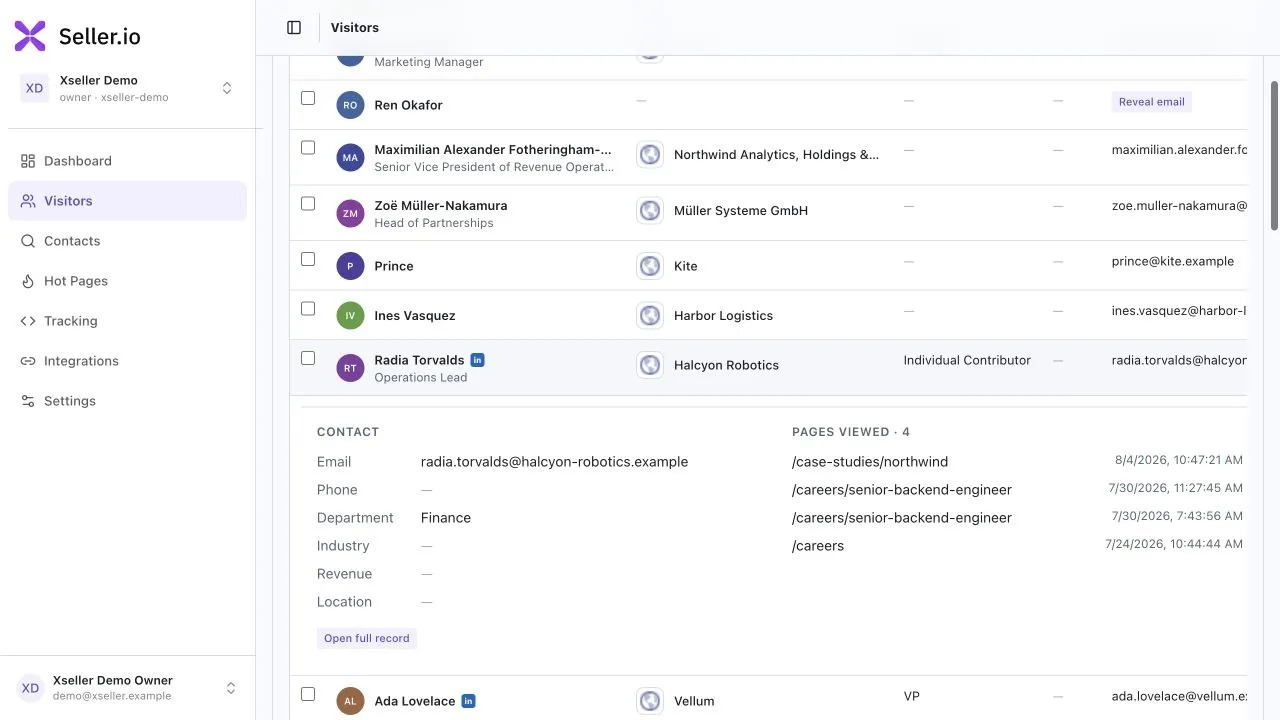The width and height of the screenshot is (1280, 720).
Task: Select the Ren Okafor row checkbox
Action: tap(308, 98)
